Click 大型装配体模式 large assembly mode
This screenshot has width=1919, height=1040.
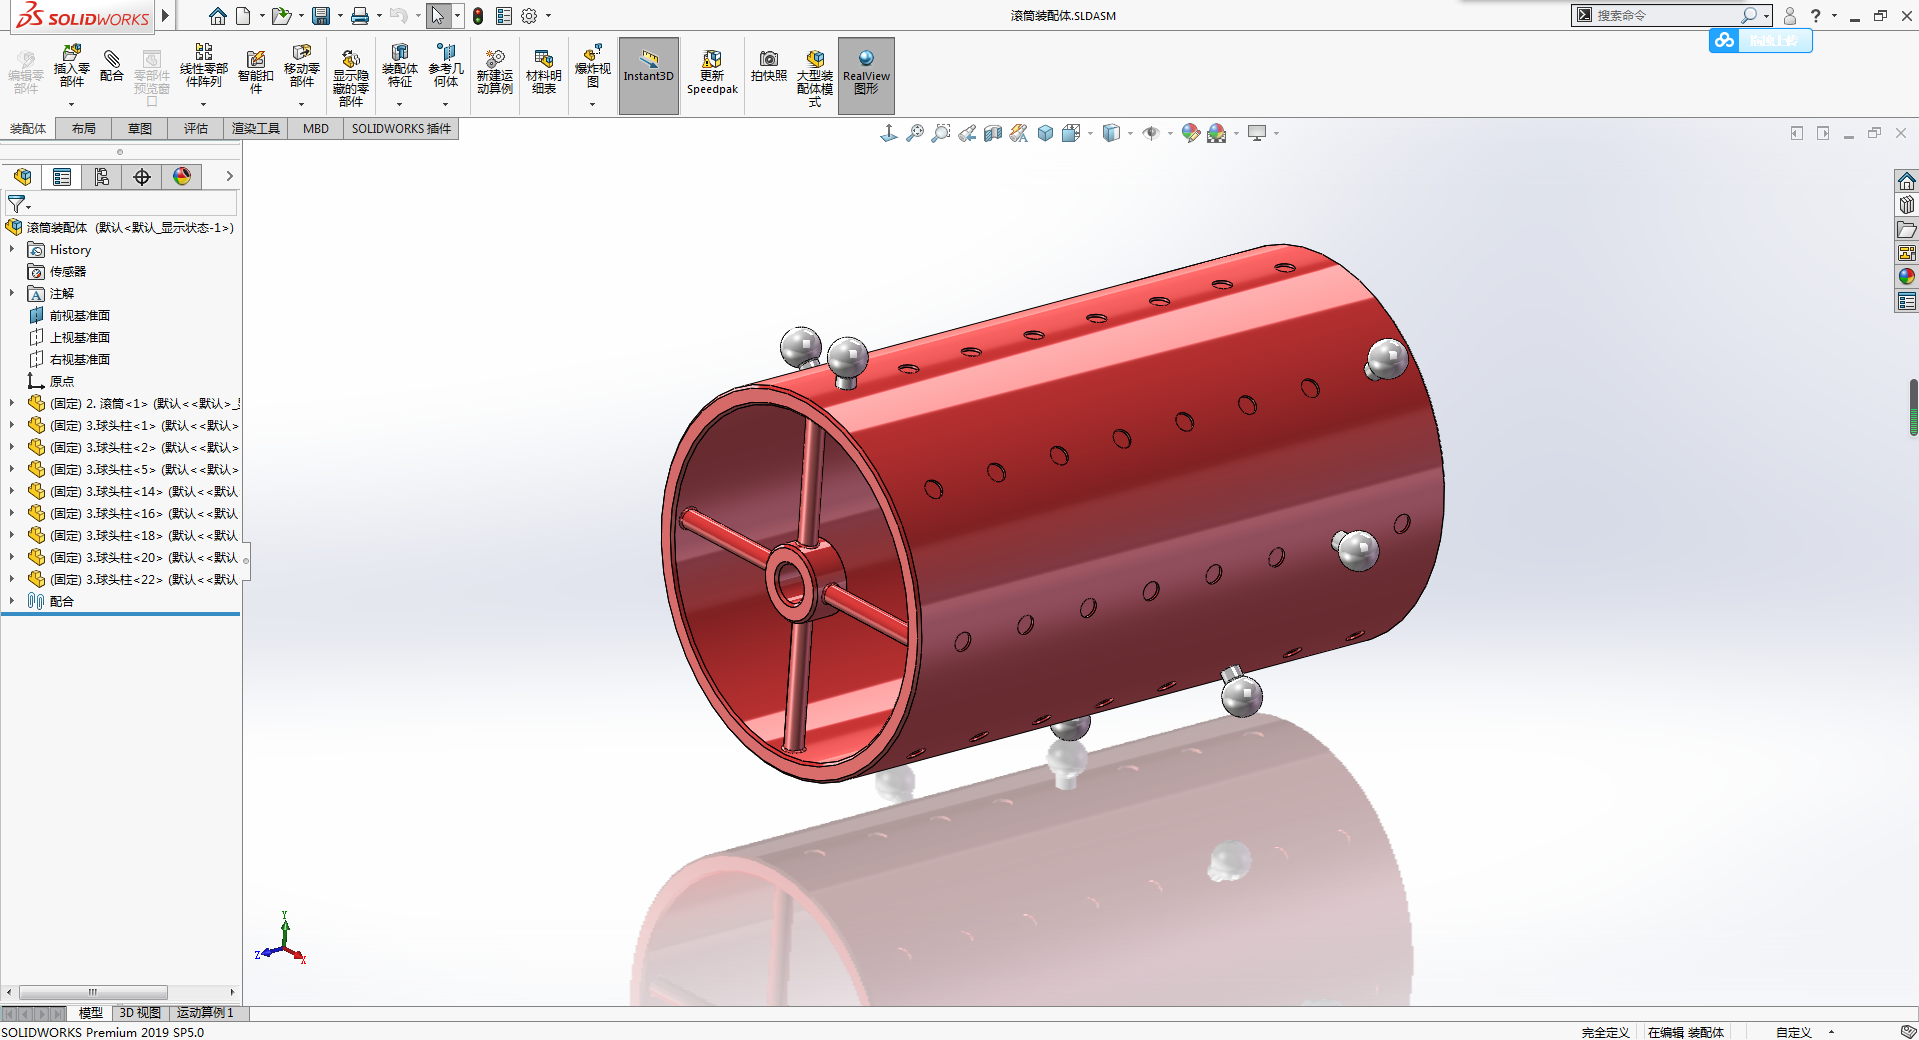(815, 77)
